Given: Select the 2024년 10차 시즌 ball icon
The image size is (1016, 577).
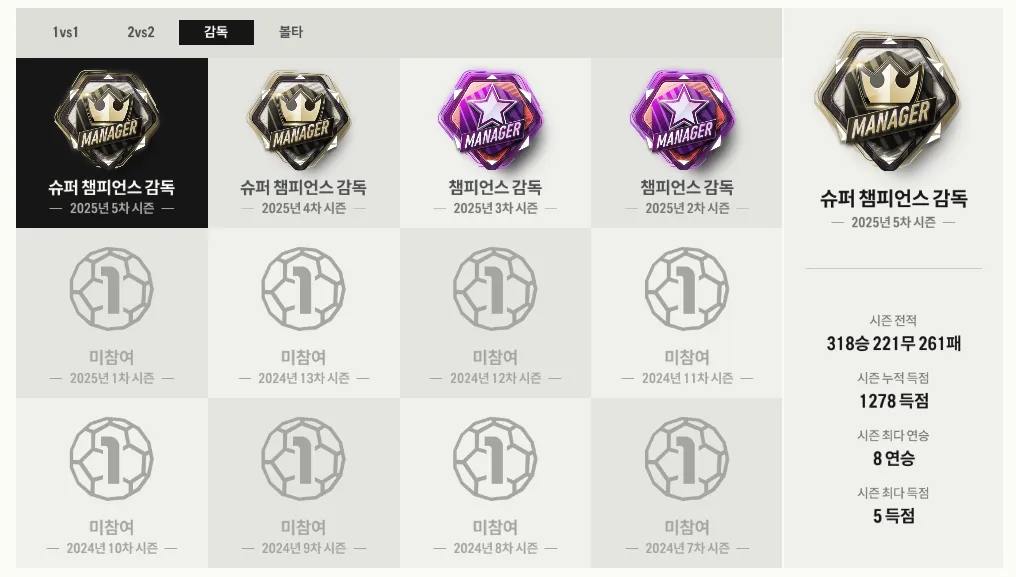Looking at the screenshot, I should [111, 459].
